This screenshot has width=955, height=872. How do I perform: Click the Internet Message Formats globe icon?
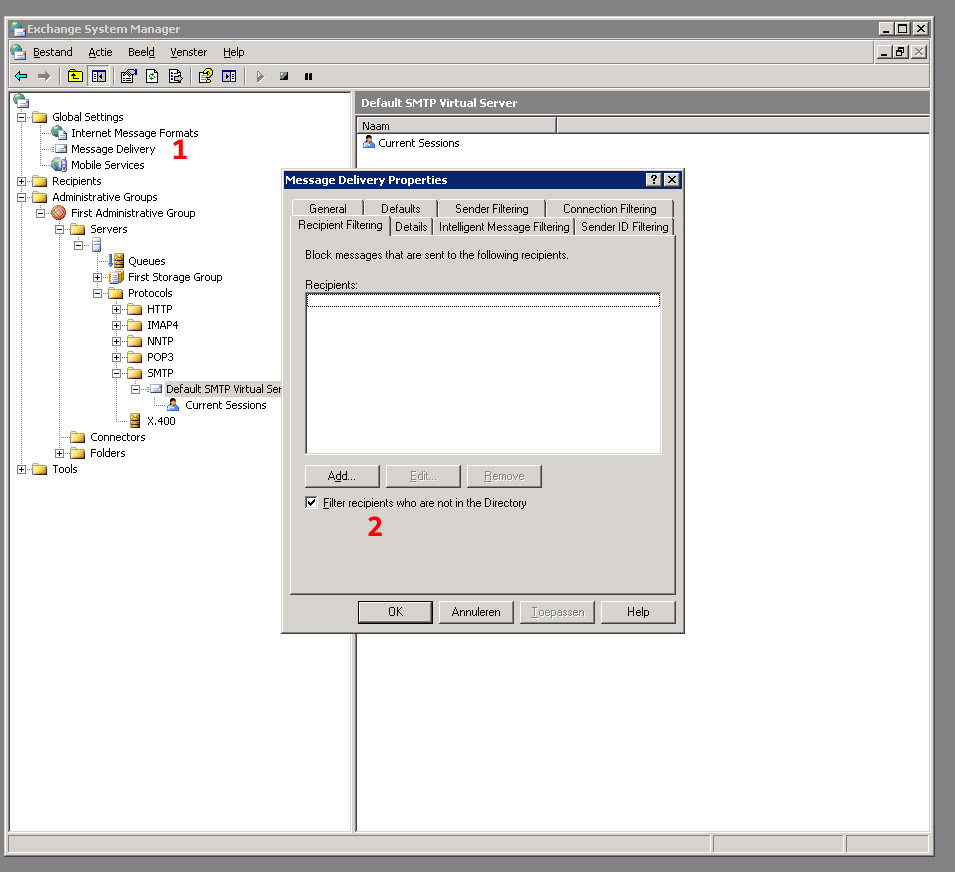[x=59, y=132]
